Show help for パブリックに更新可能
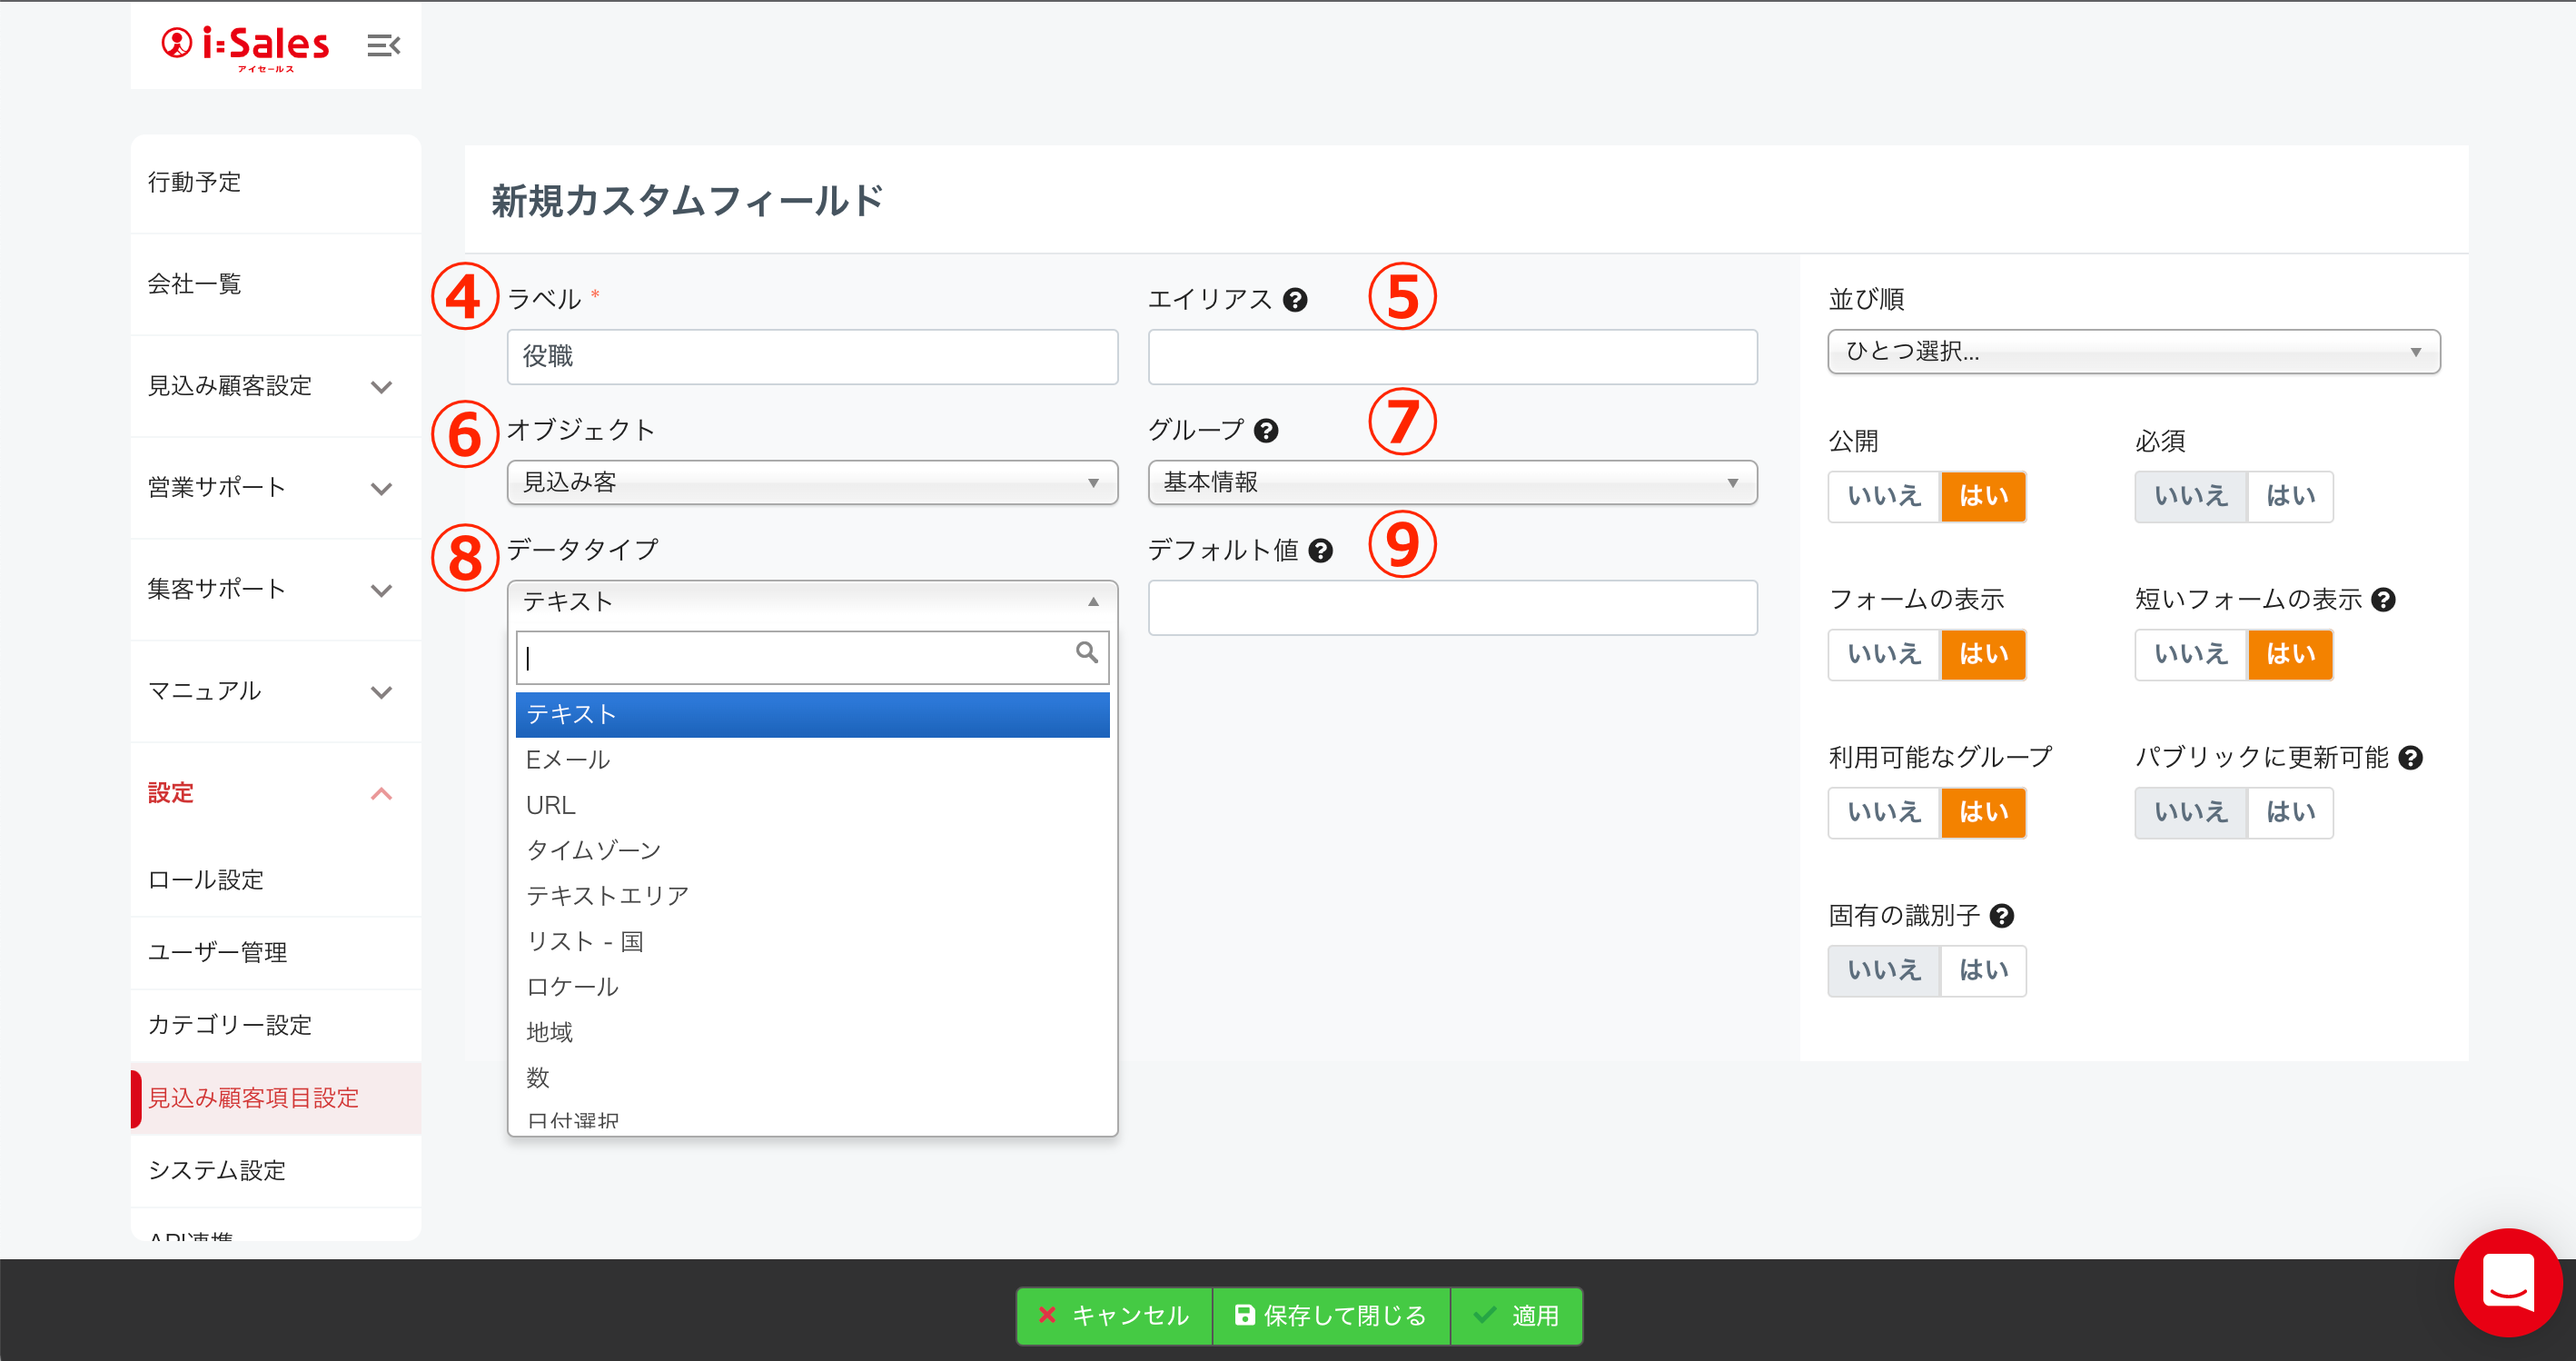 click(x=2410, y=758)
